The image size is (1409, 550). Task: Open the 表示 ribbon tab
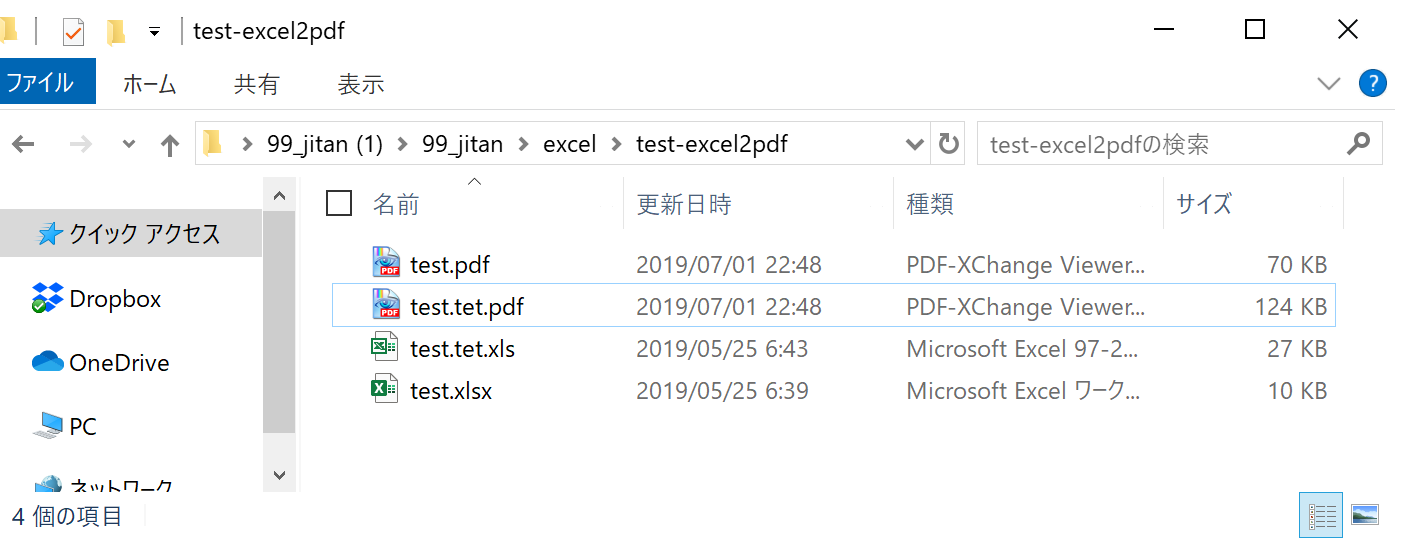coord(360,84)
